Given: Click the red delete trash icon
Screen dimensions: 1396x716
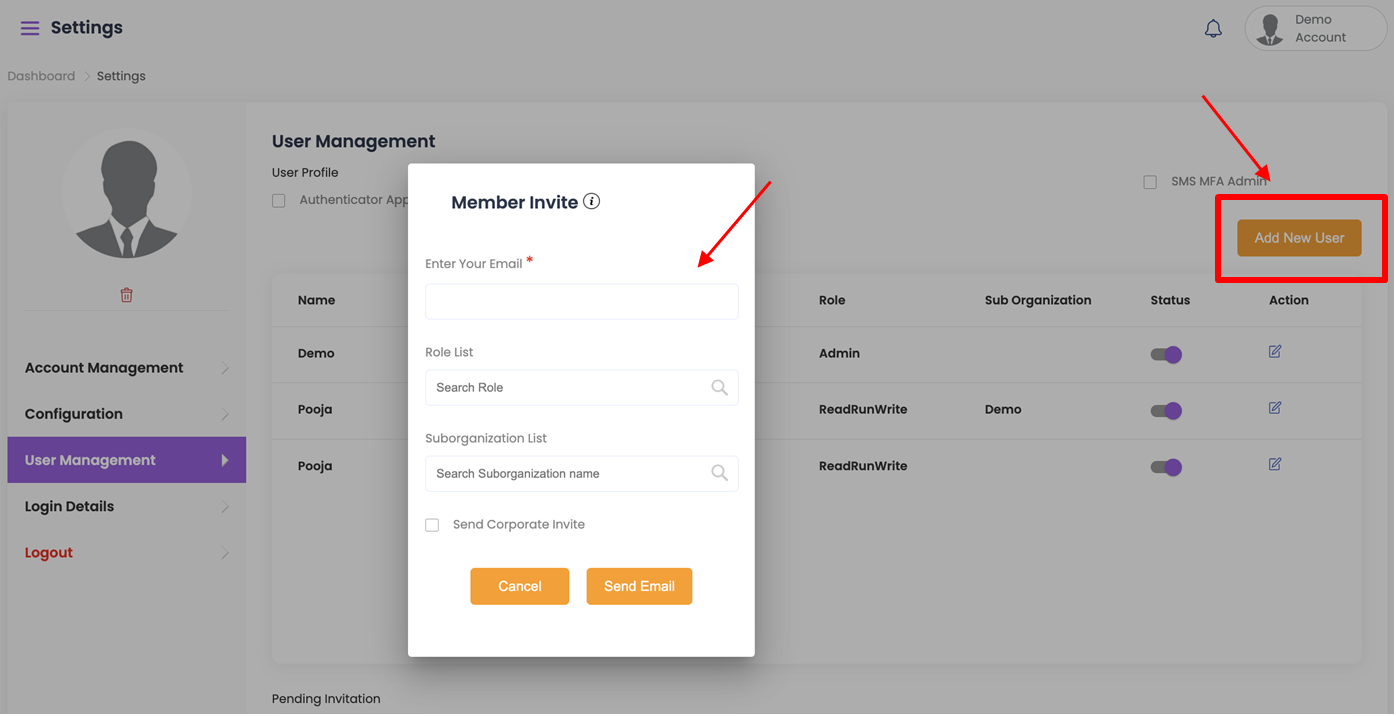Looking at the screenshot, I should coord(126,295).
